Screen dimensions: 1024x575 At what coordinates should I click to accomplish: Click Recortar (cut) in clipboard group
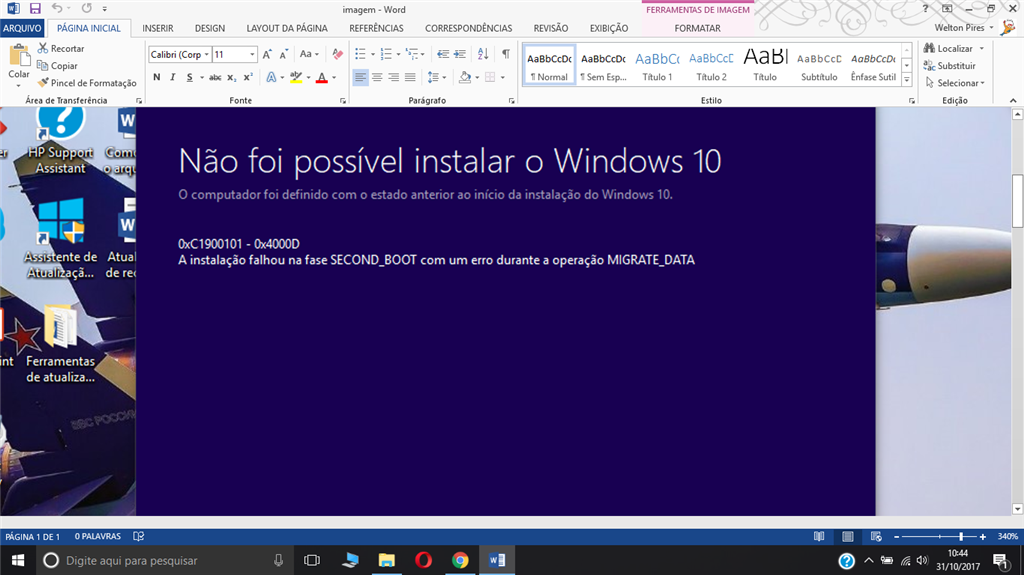tap(61, 48)
